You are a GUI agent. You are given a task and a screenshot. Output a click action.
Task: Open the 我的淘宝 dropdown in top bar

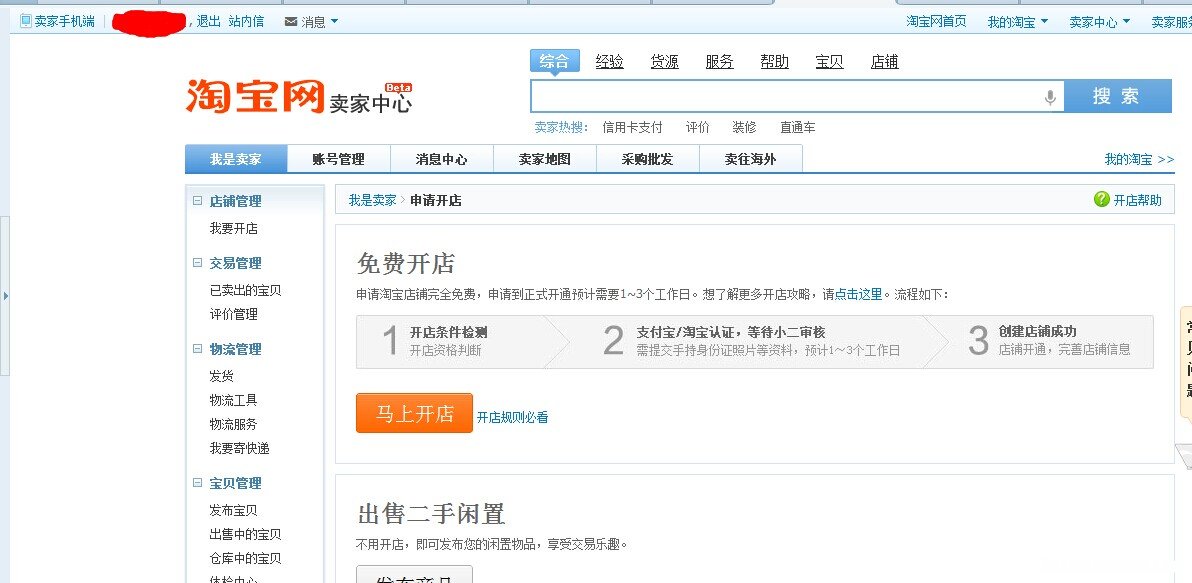(1045, 22)
